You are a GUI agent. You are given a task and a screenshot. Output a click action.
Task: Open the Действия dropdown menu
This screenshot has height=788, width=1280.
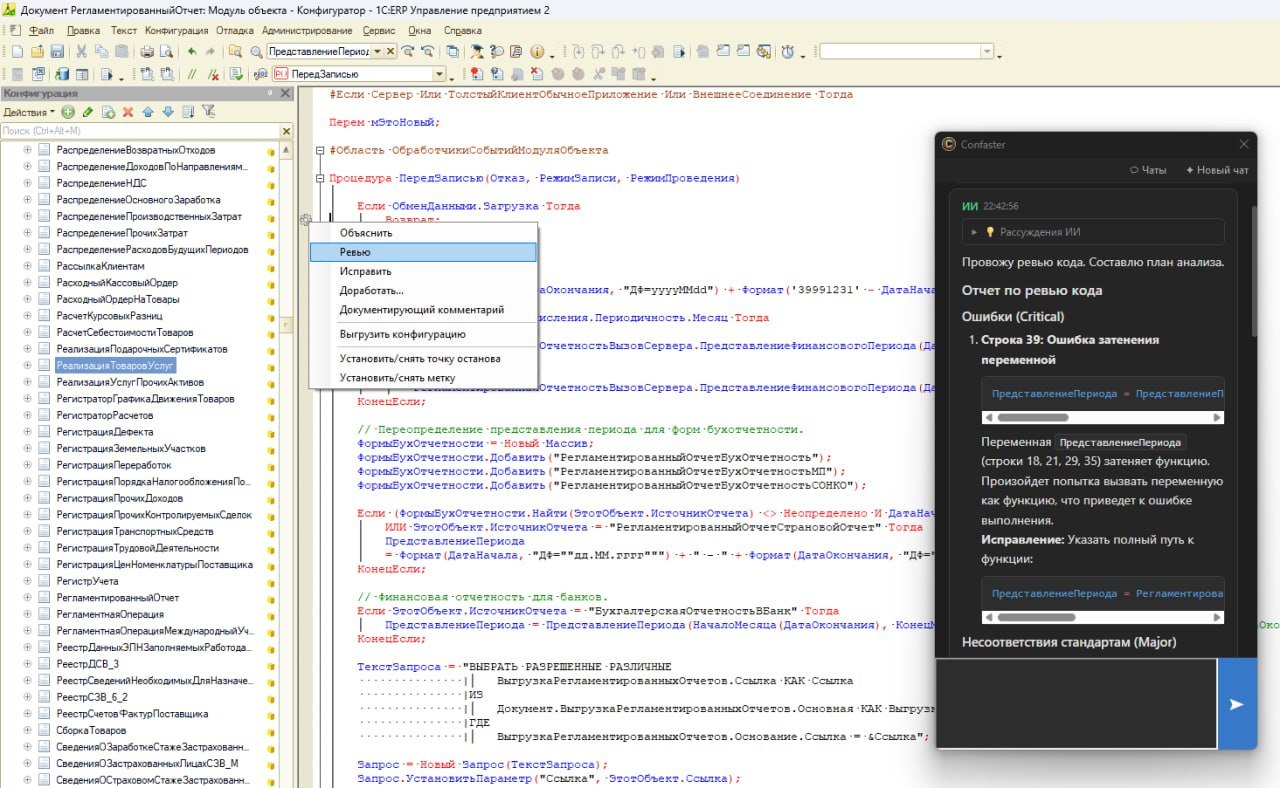click(x=29, y=112)
